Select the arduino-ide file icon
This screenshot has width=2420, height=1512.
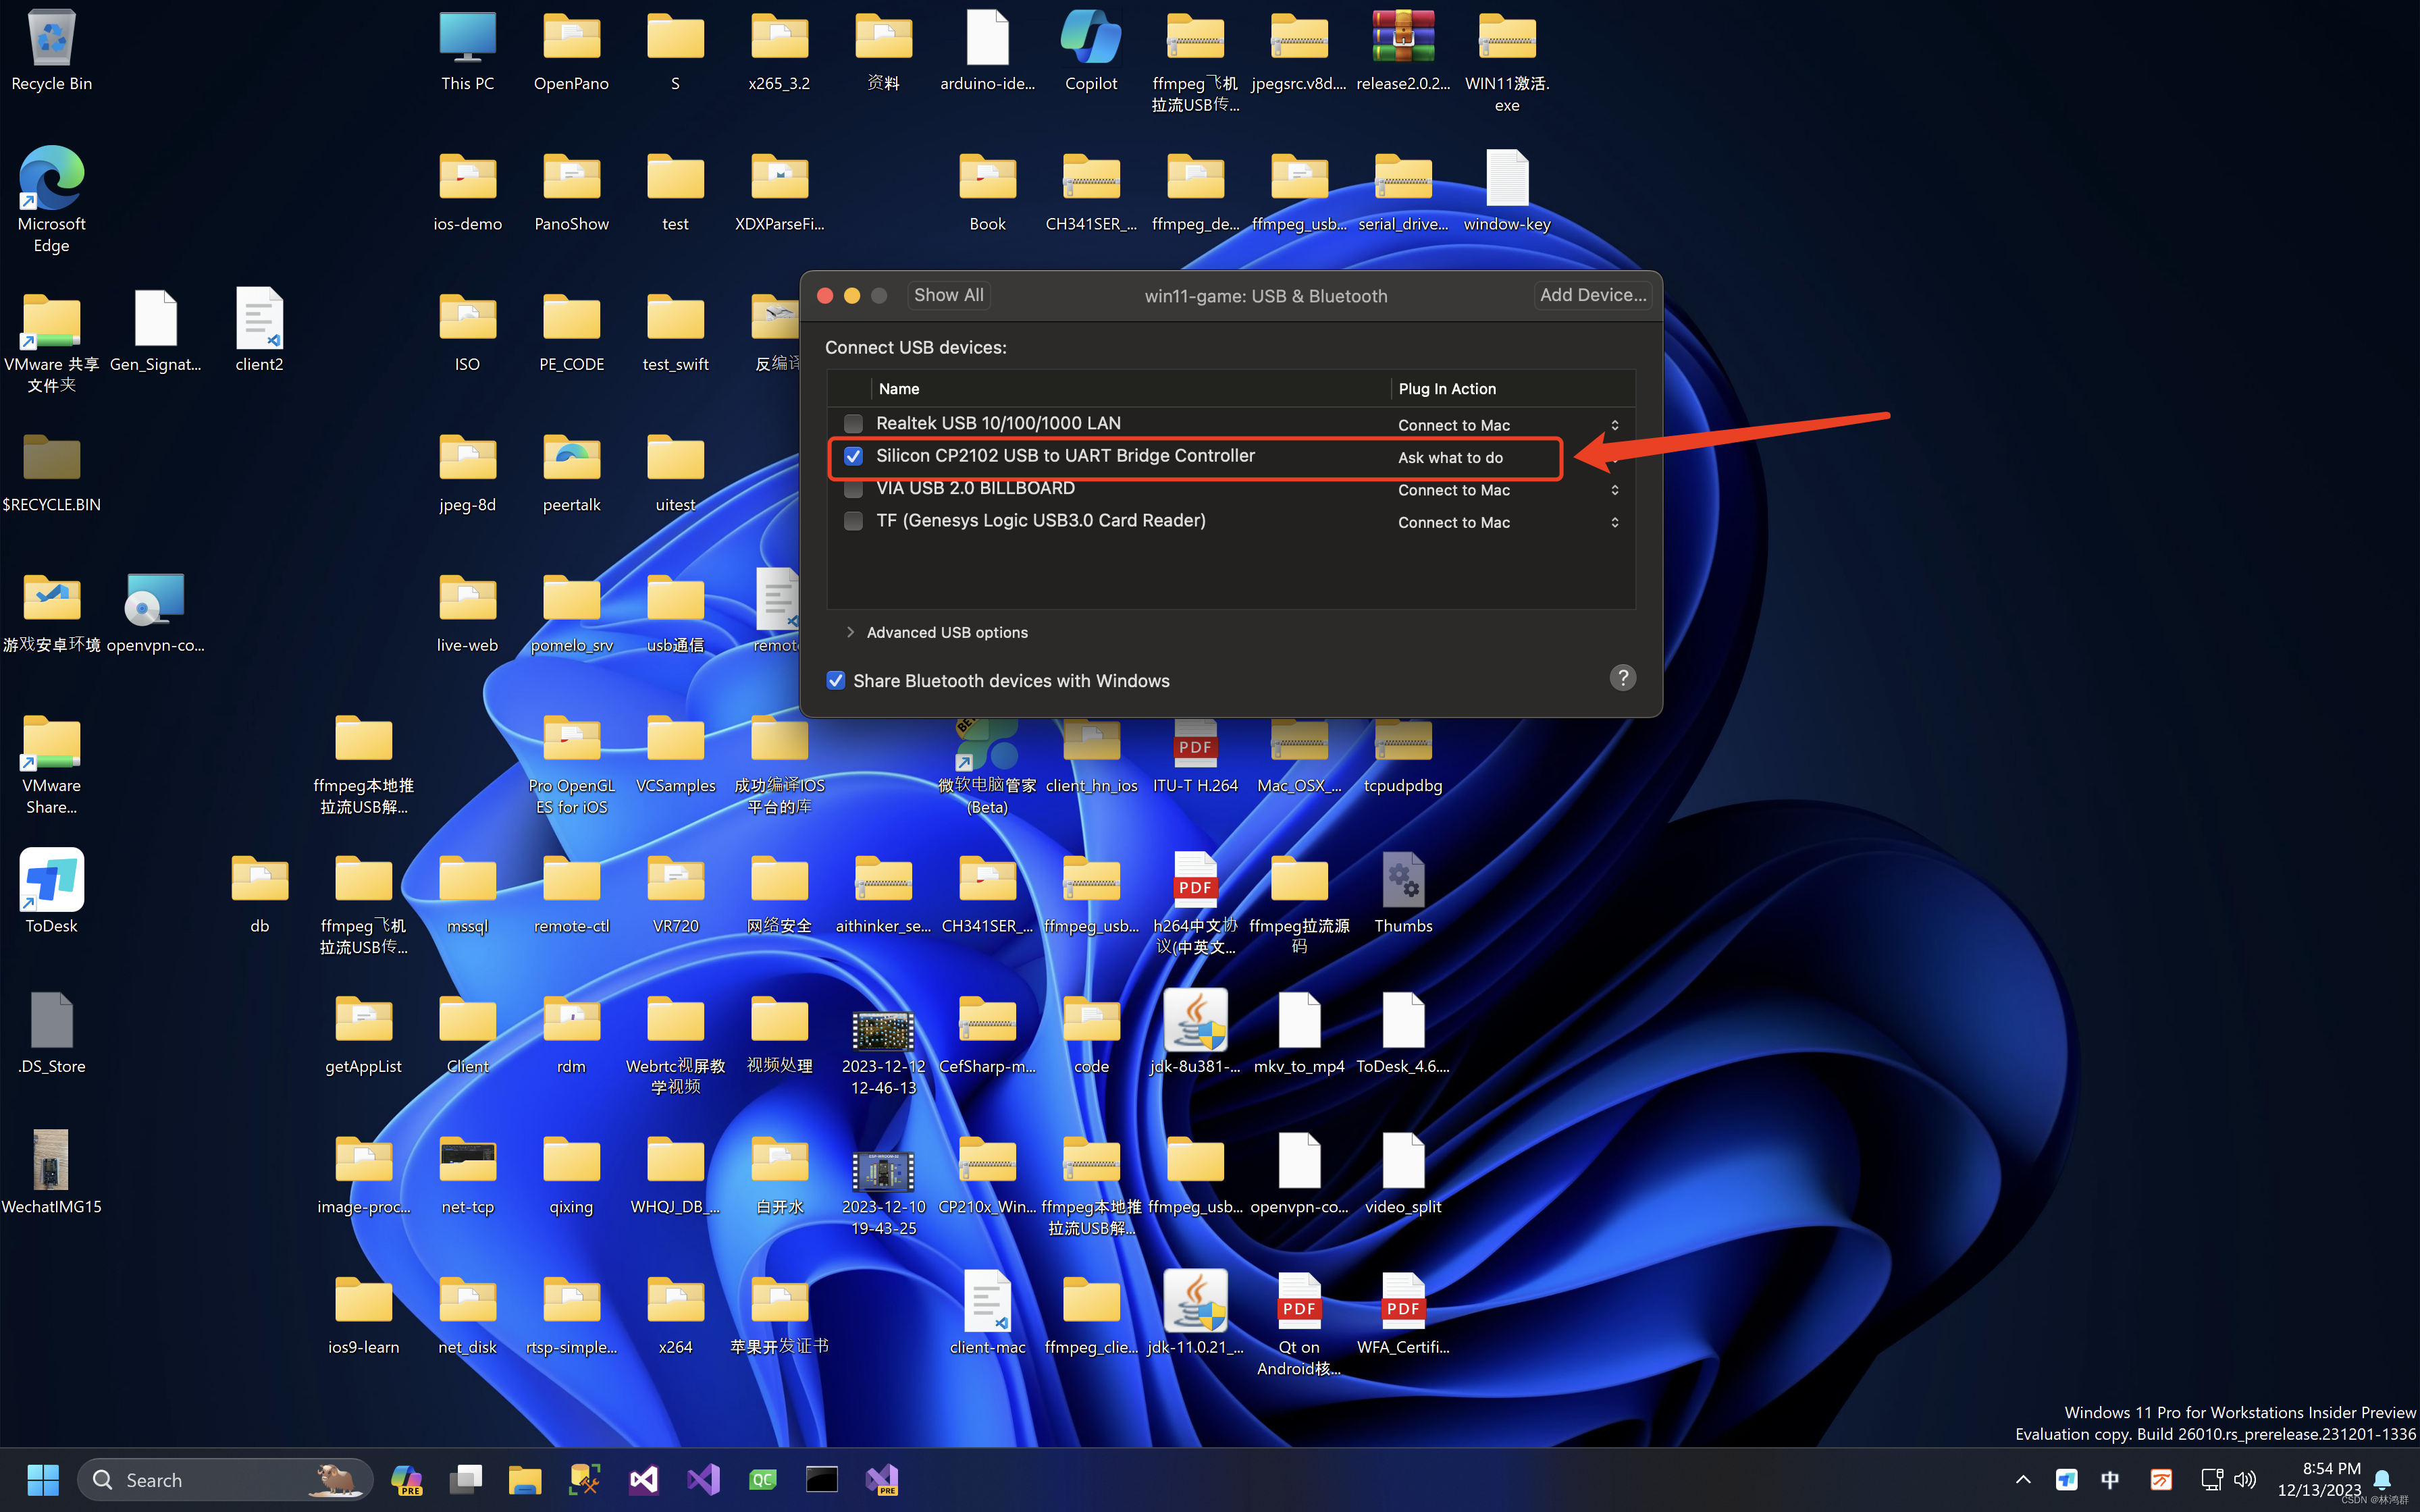click(x=987, y=50)
